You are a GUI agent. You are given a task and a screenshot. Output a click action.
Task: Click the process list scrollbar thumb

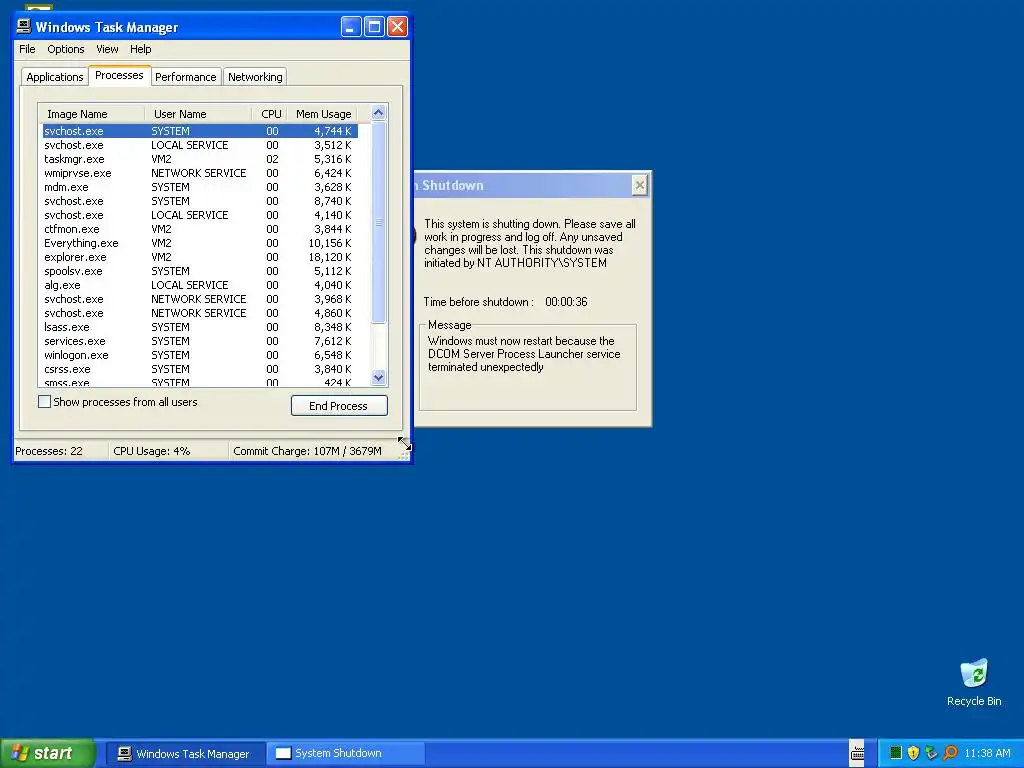coord(378,222)
